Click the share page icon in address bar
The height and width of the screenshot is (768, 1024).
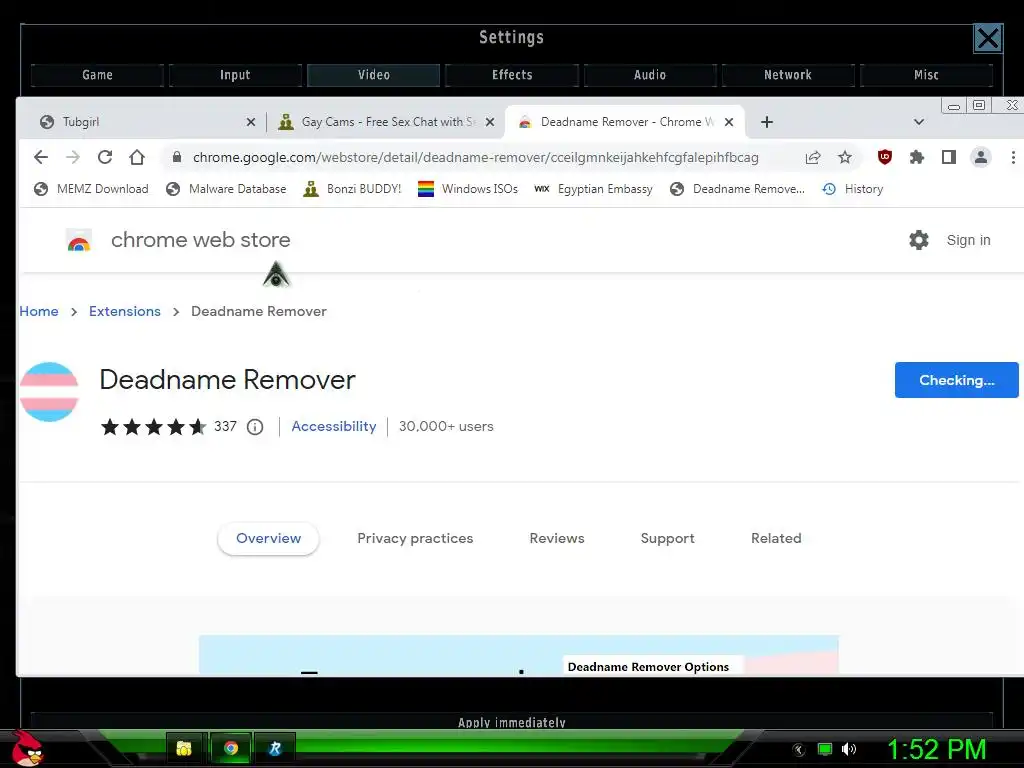[x=813, y=157]
